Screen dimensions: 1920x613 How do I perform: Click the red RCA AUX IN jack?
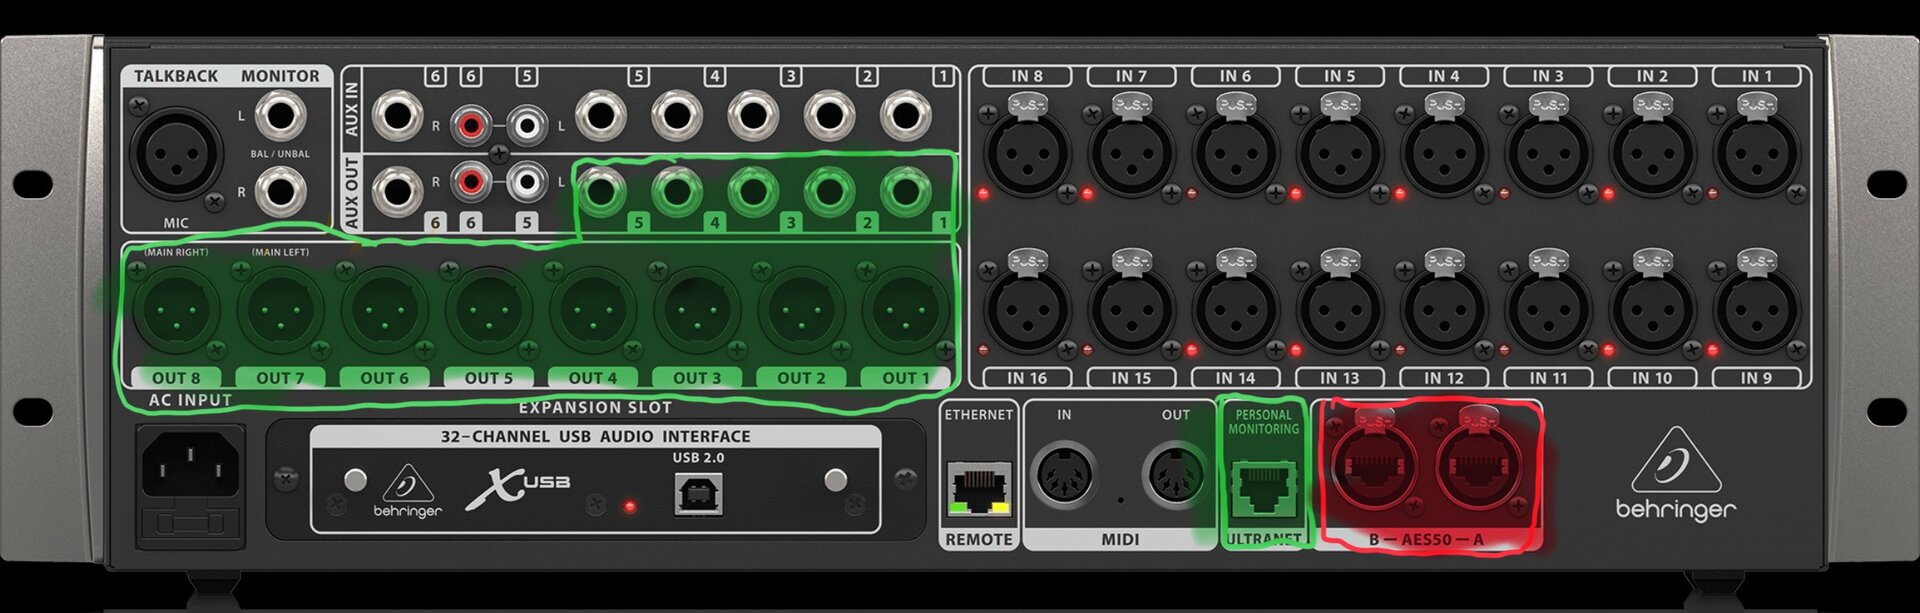point(470,125)
